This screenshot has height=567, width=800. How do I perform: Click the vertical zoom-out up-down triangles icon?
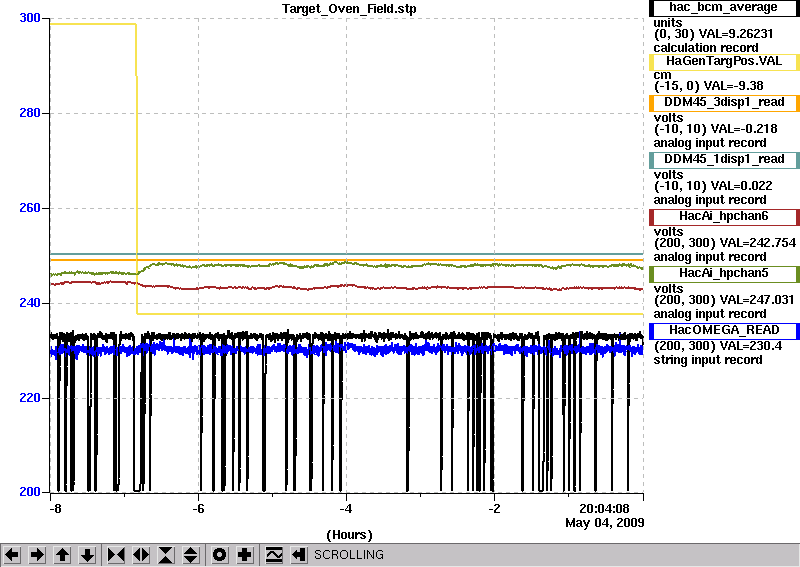click(x=191, y=555)
